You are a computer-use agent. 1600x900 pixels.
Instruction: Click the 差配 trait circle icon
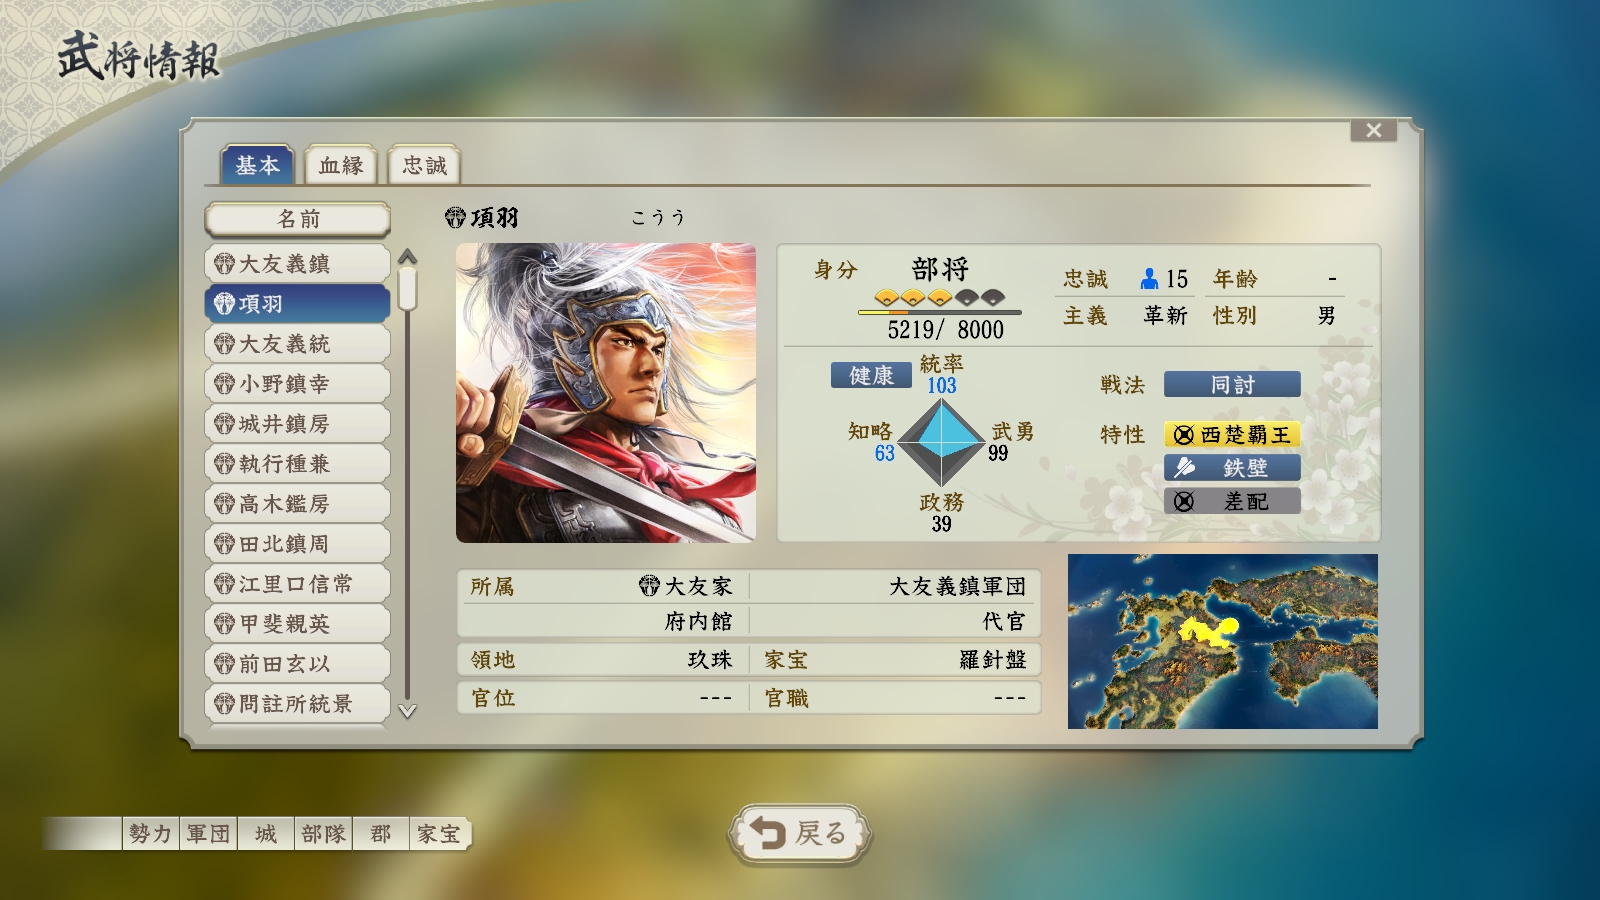(1184, 501)
